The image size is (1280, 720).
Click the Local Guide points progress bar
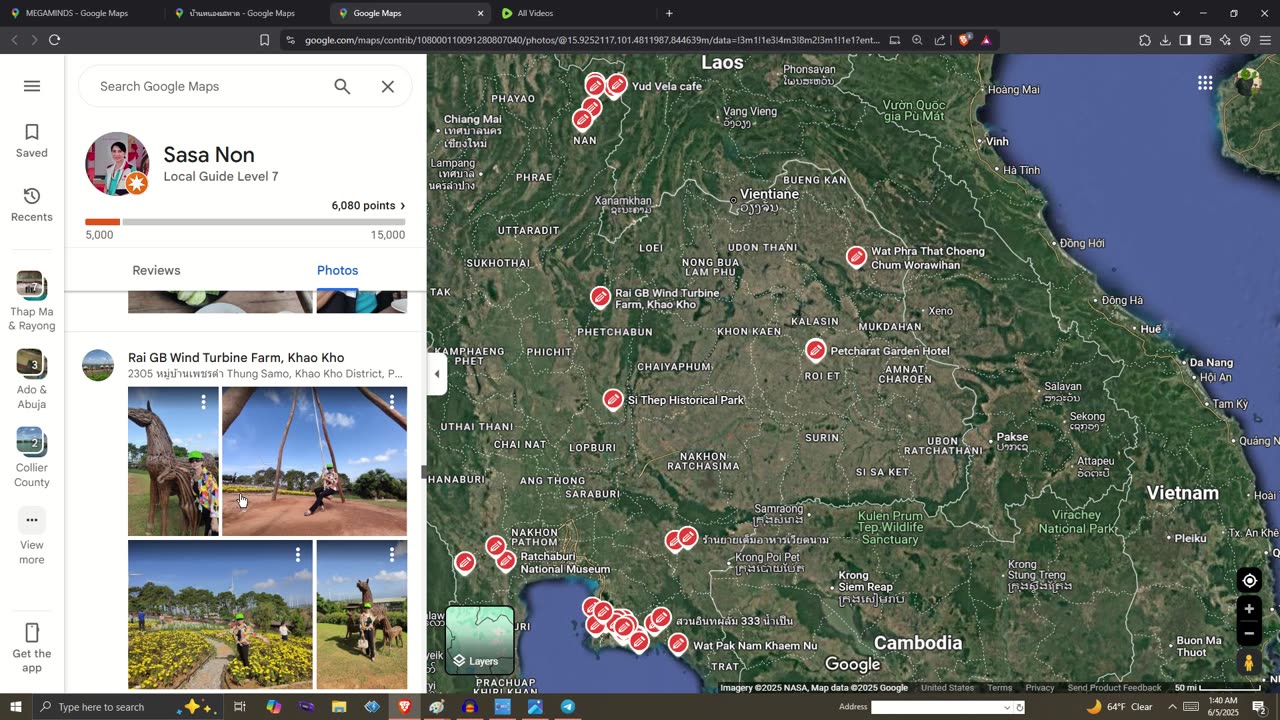245,222
